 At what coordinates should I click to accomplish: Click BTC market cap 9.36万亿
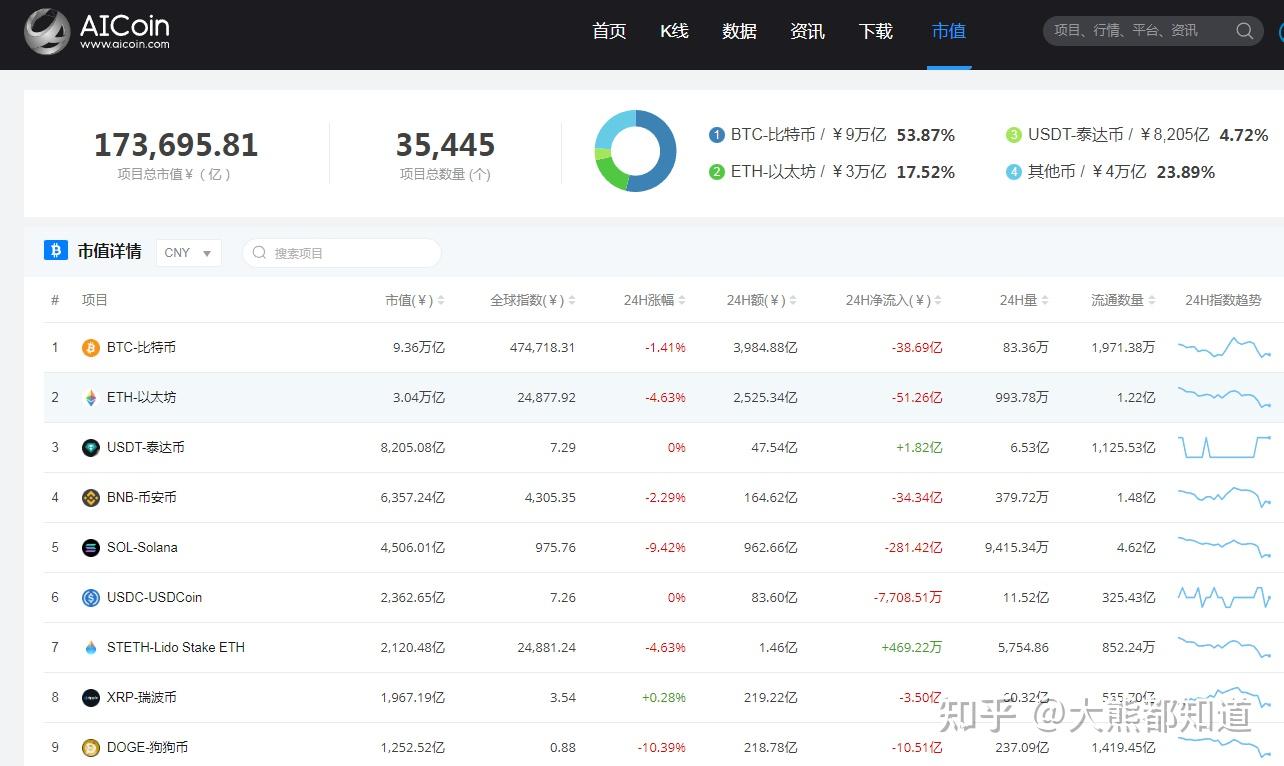419,348
